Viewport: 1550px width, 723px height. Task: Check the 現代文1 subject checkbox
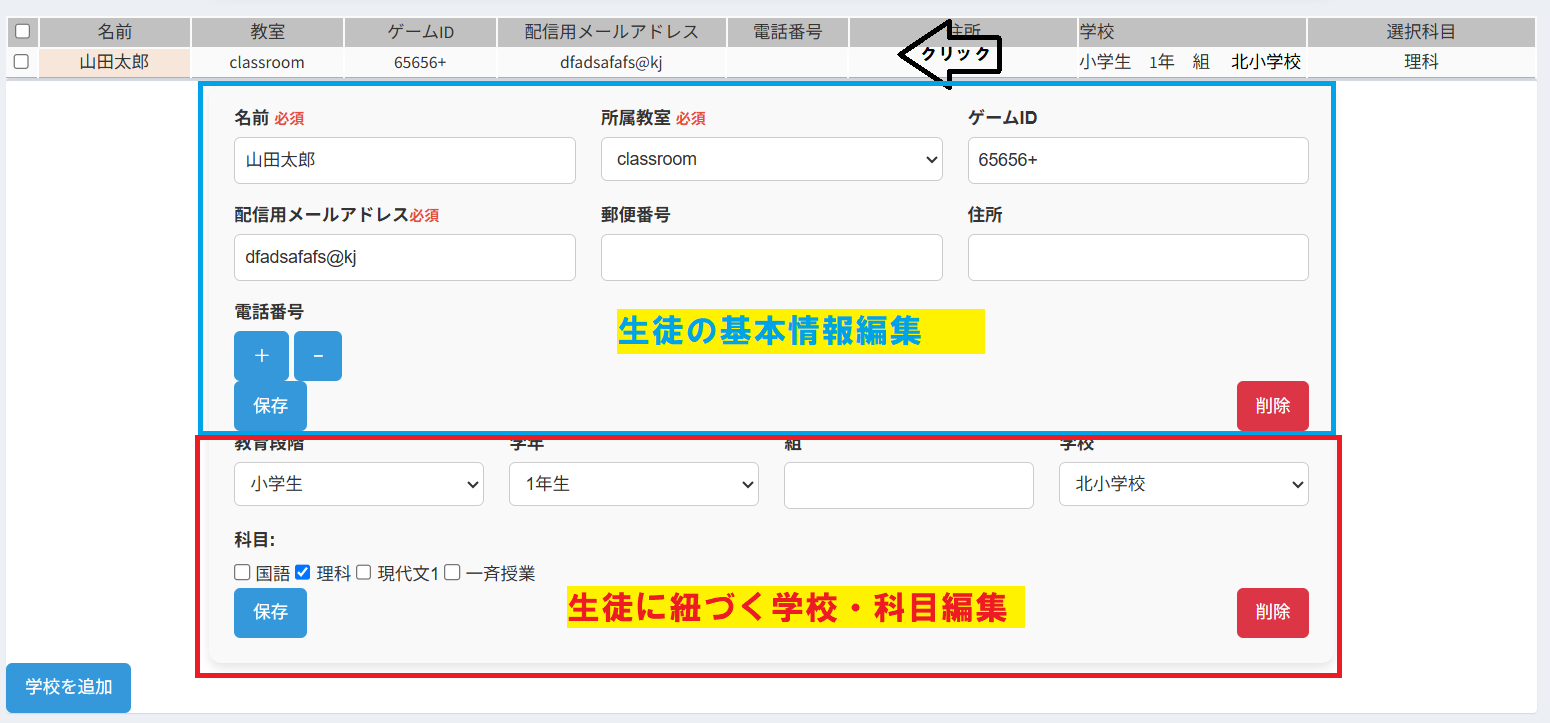pos(364,573)
